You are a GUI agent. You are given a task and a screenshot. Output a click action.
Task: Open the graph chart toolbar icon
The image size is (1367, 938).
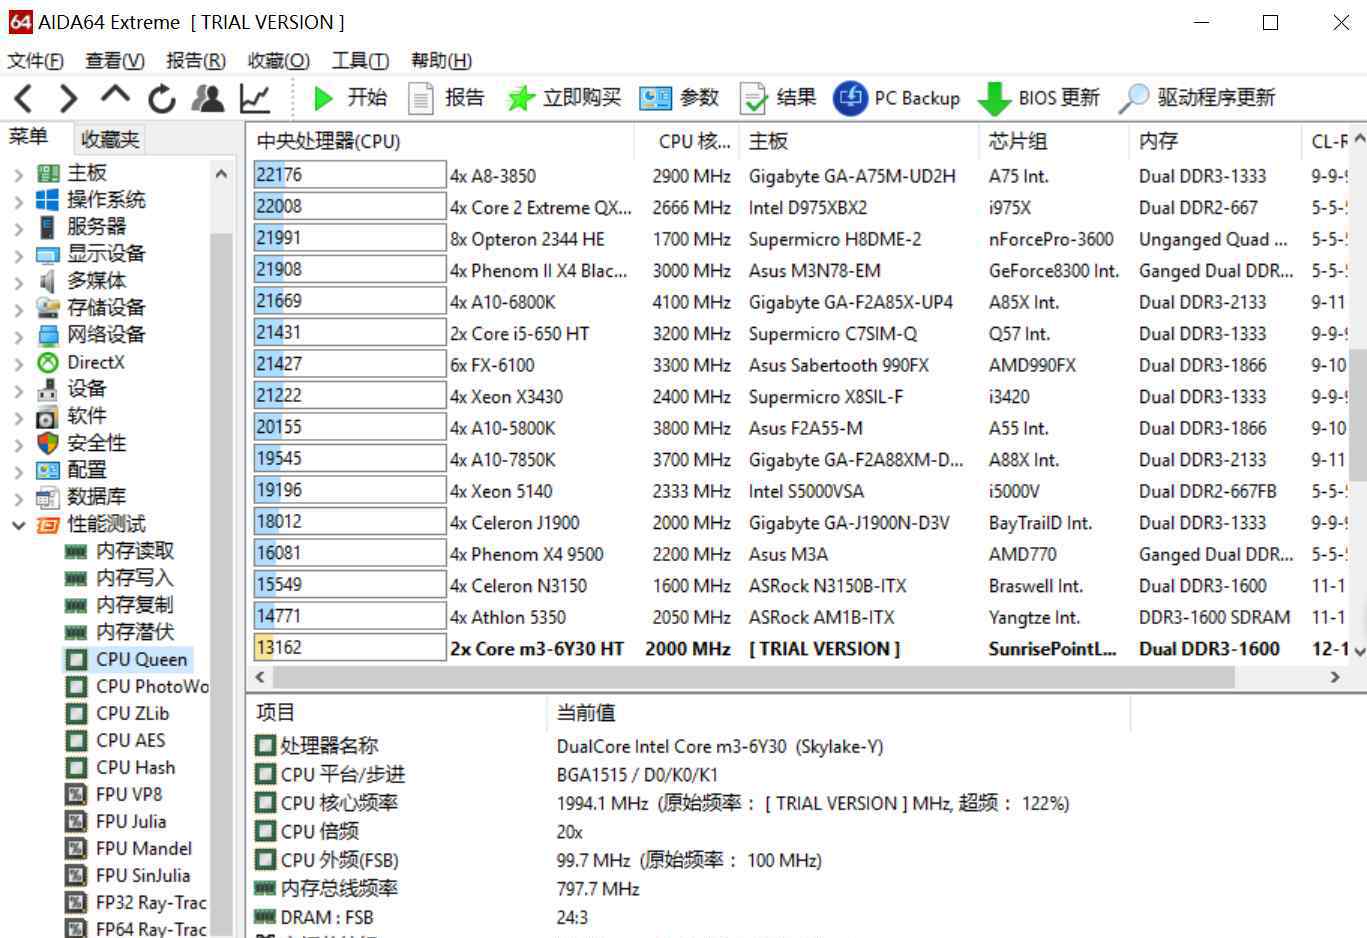[255, 98]
